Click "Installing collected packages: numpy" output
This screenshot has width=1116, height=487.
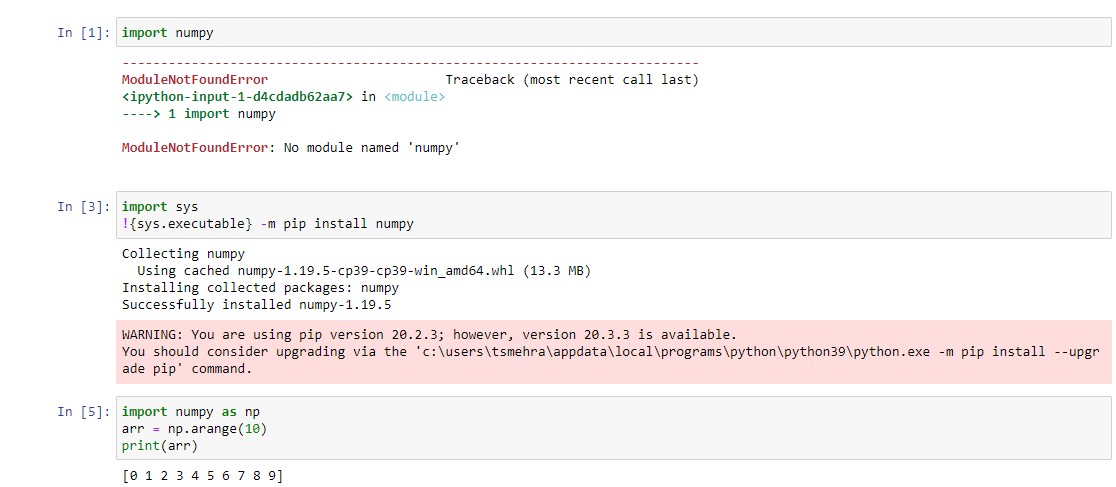tap(260, 288)
